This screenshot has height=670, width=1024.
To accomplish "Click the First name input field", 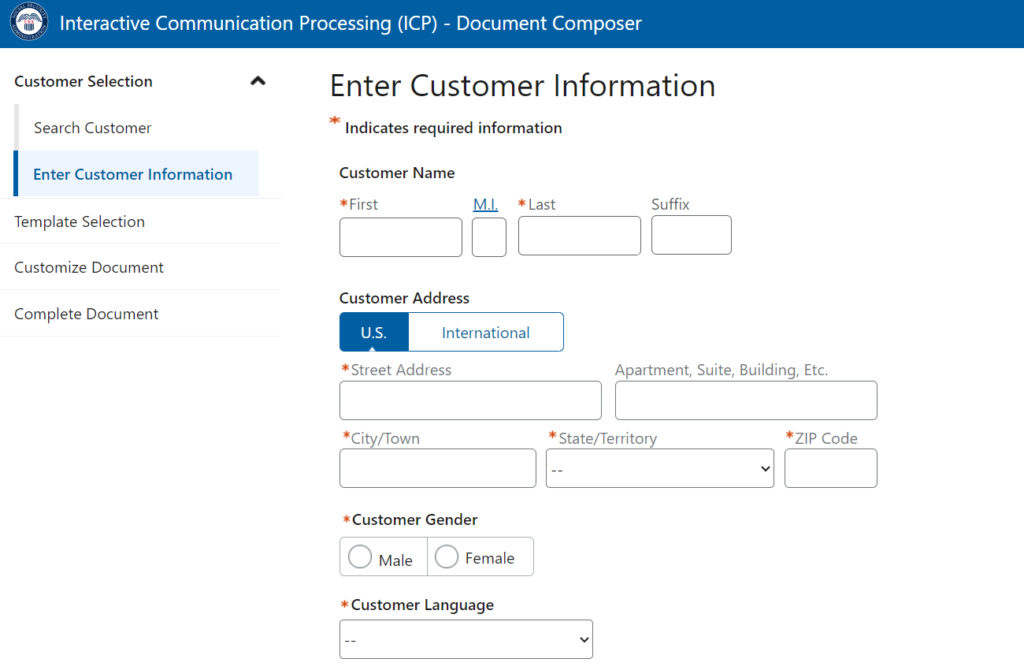I will pos(400,237).
